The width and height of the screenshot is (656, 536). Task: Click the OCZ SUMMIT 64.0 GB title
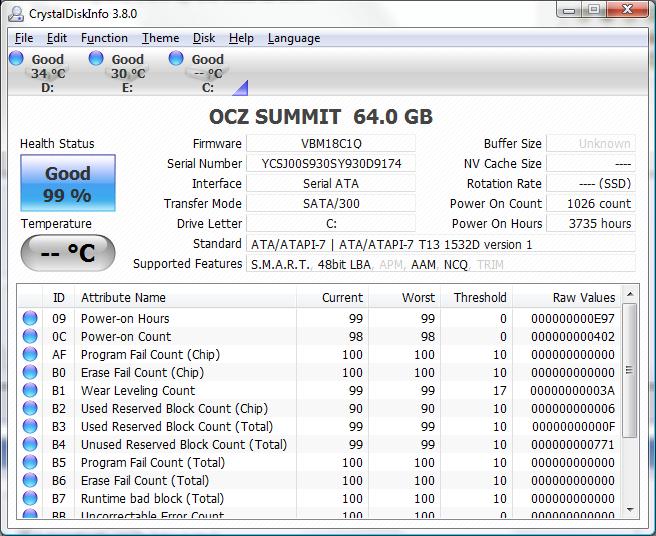[321, 117]
